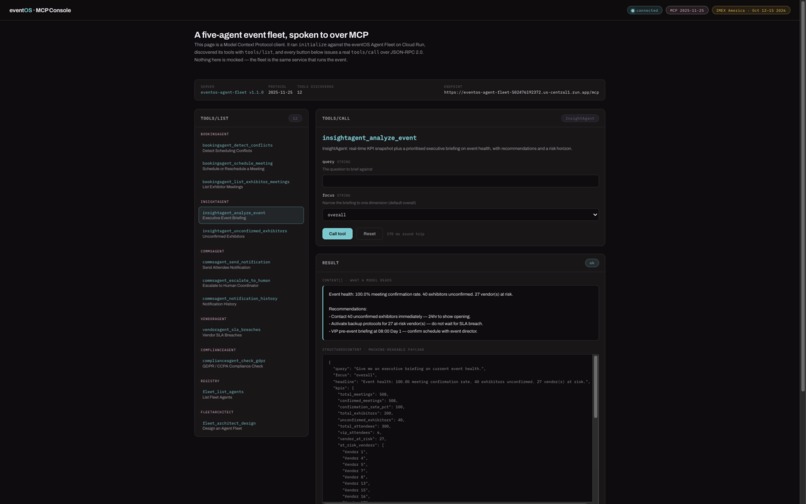The image size is (806, 504).
Task: Open the eventOS MCP Console logo
Action: (40, 10)
